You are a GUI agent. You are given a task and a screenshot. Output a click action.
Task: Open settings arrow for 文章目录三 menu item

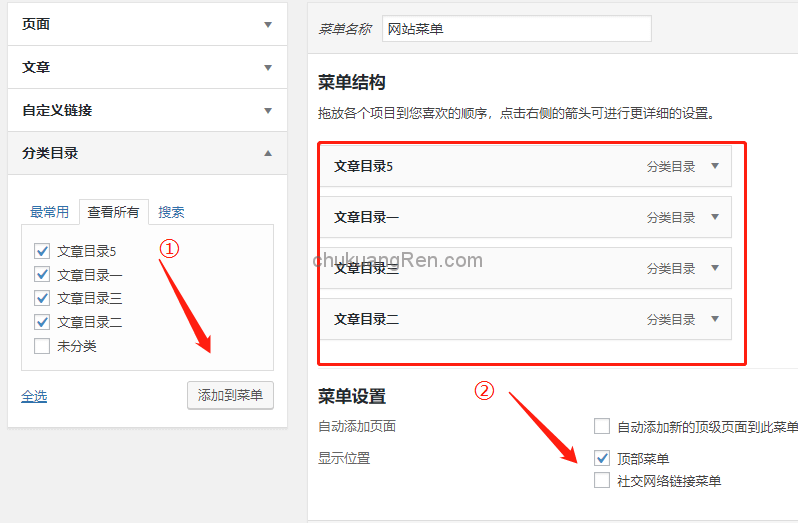coord(714,268)
